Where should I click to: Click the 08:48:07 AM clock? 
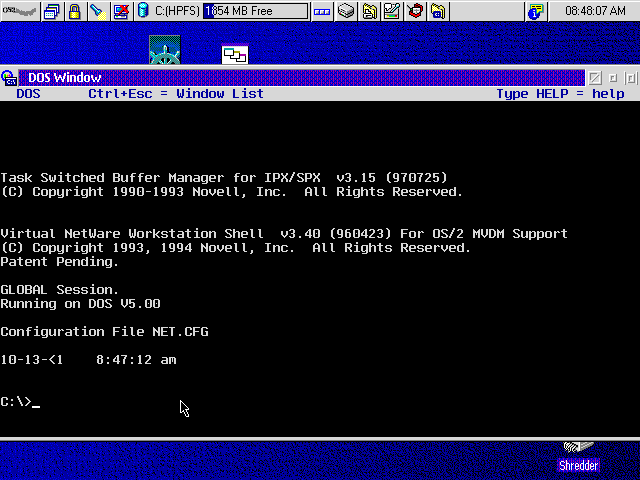(595, 11)
